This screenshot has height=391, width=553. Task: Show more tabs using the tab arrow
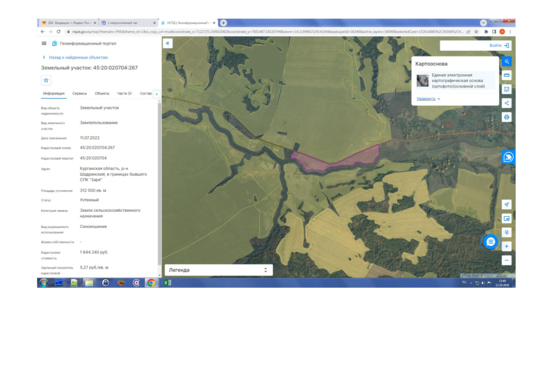(x=157, y=94)
